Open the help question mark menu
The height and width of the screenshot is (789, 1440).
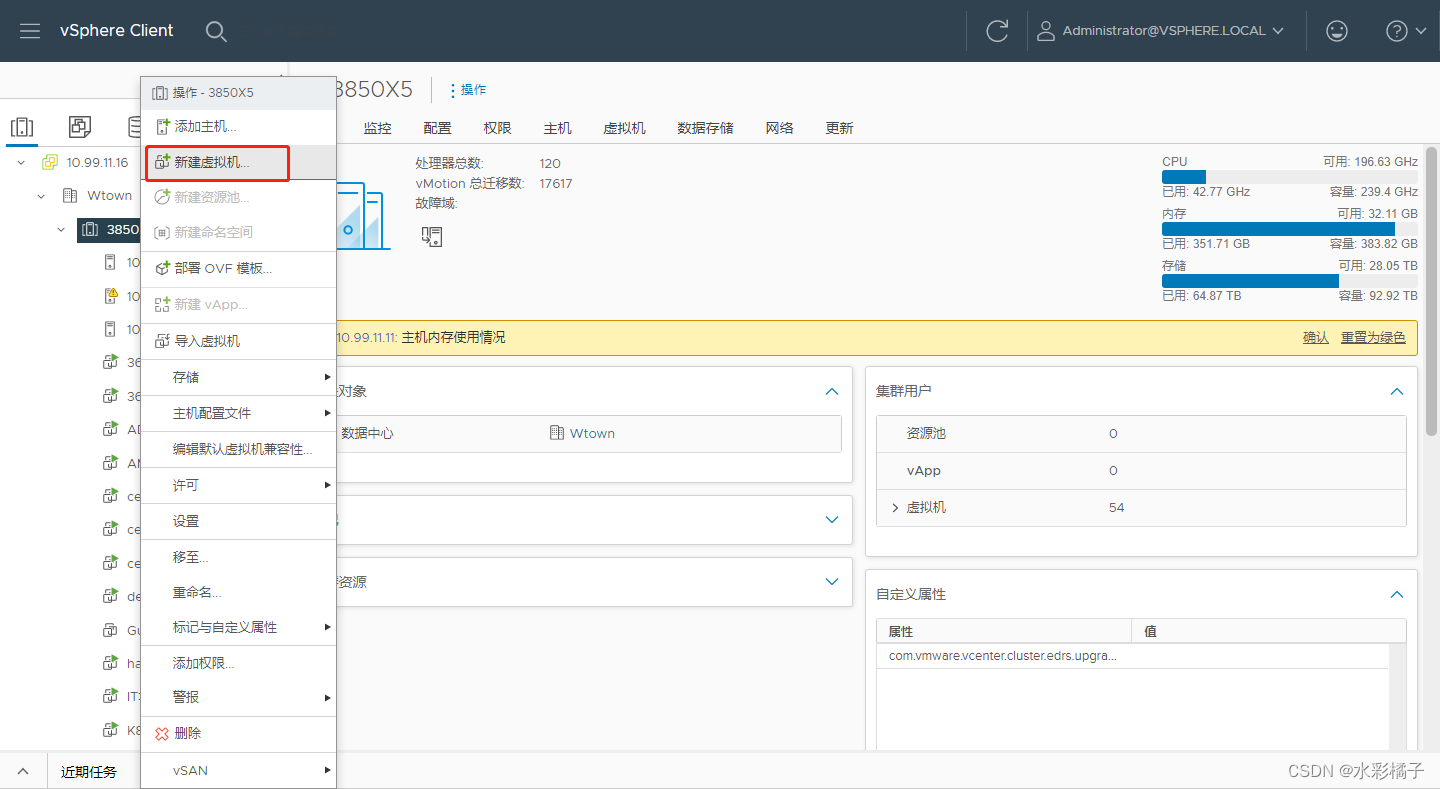point(1406,31)
